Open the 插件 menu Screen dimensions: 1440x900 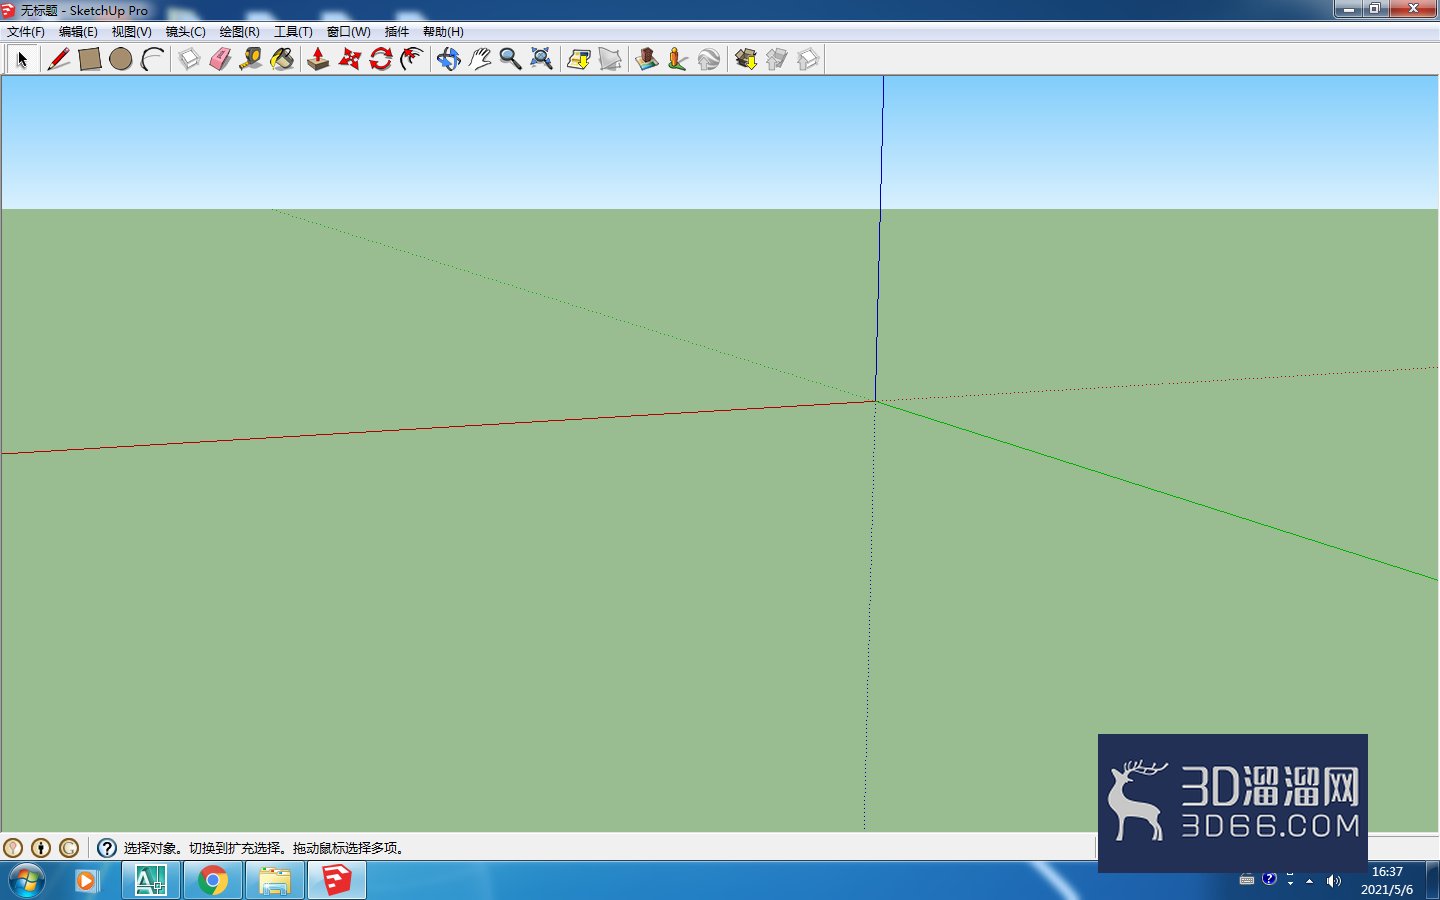click(396, 32)
